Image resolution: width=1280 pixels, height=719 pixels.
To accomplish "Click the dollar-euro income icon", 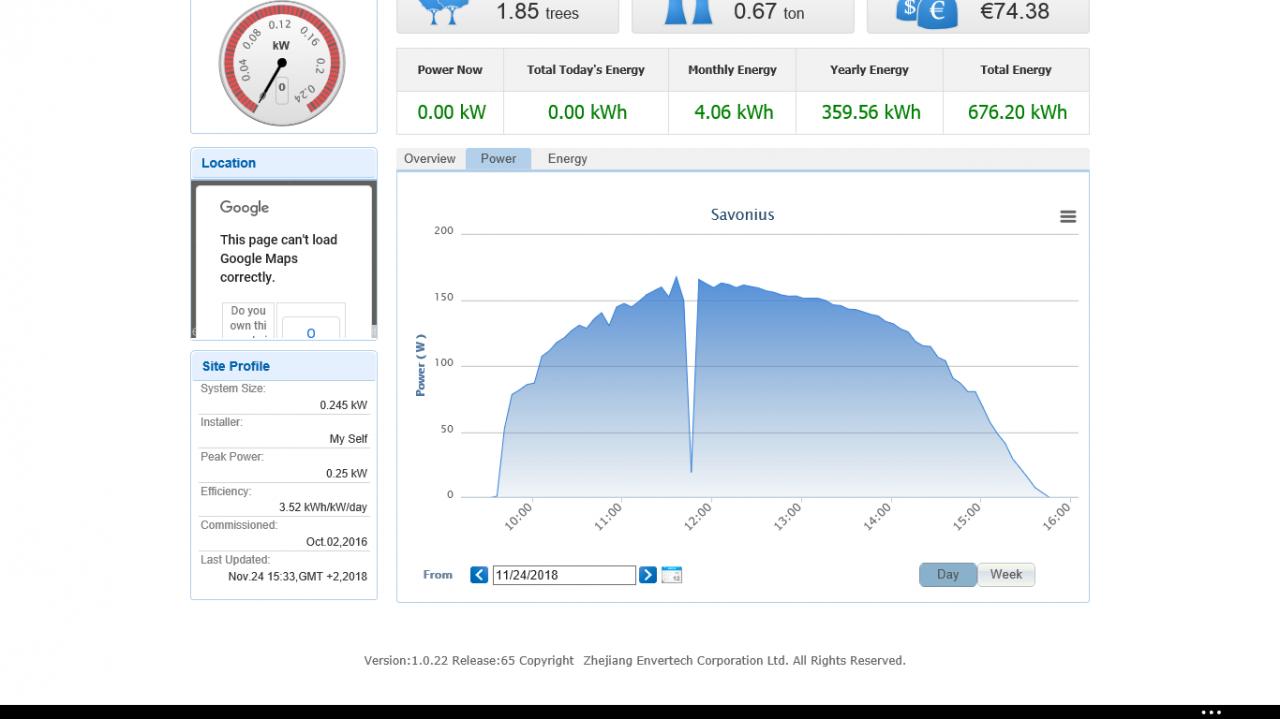I will pos(925,13).
